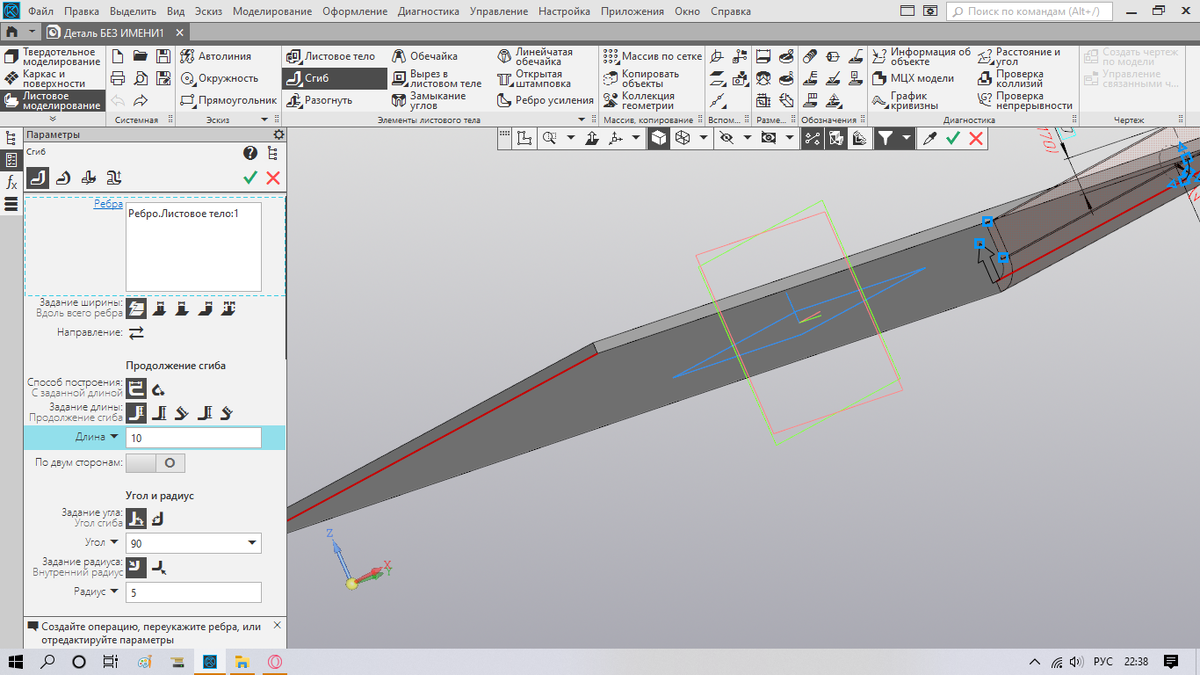Confirm operation with green check in parameters panel

point(250,177)
